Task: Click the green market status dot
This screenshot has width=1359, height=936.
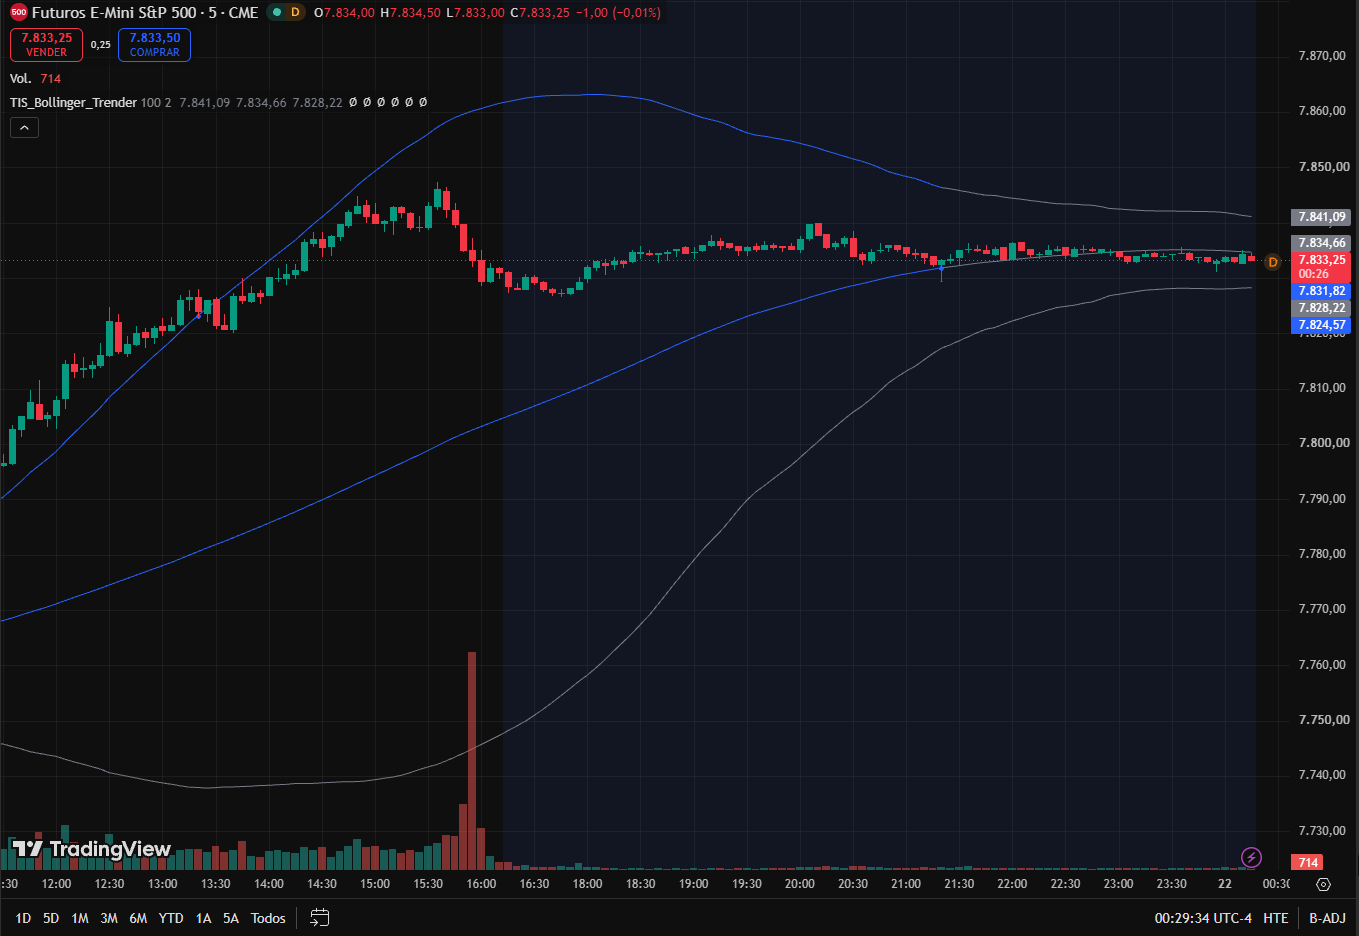Action: coord(277,13)
